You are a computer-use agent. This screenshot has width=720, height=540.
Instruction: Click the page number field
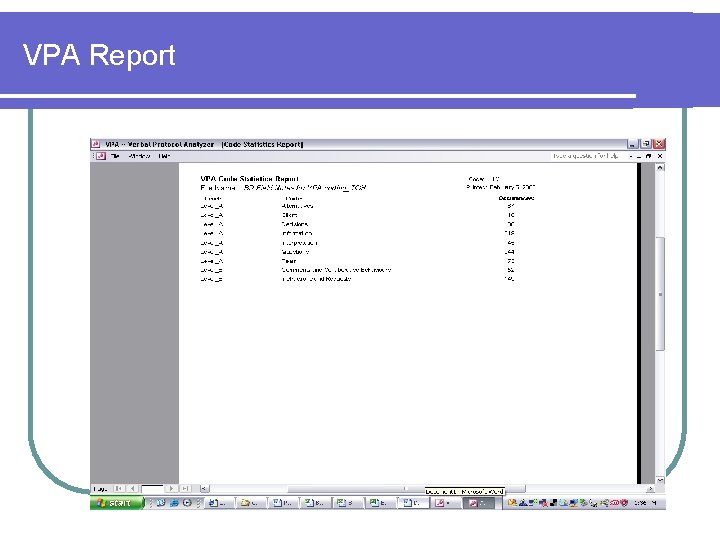click(x=152, y=489)
